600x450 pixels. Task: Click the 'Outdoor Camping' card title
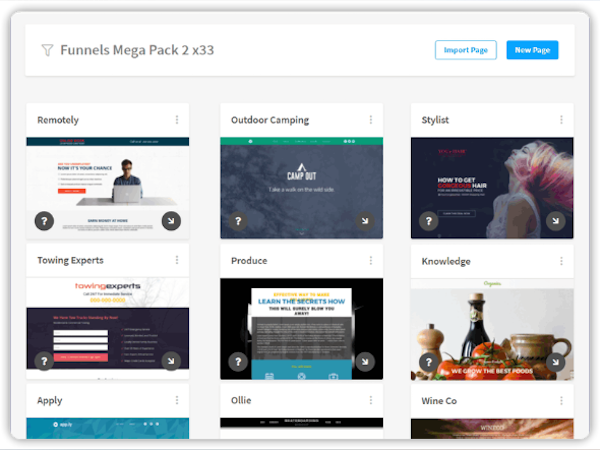270,120
